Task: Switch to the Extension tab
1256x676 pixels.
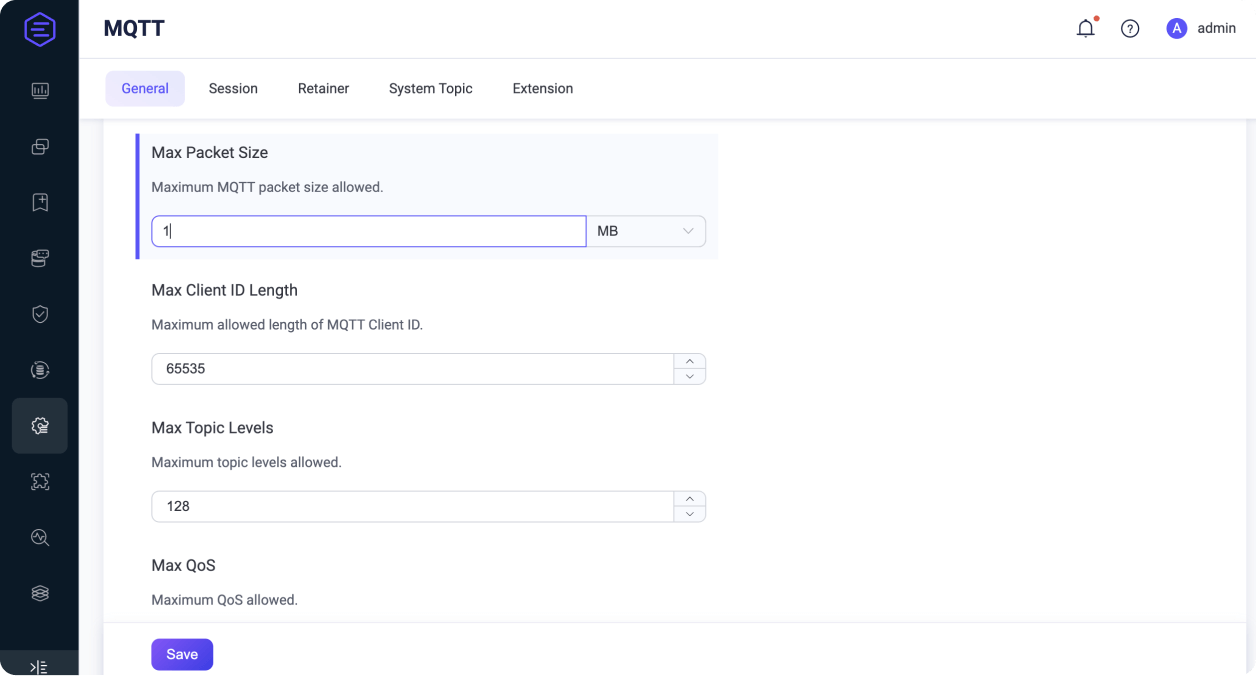Action: (x=543, y=88)
